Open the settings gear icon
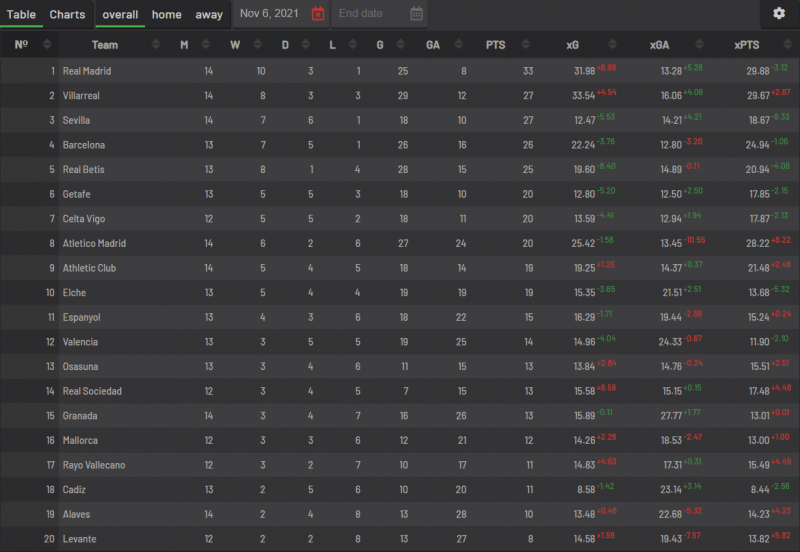Image resolution: width=800 pixels, height=552 pixels. coord(779,13)
